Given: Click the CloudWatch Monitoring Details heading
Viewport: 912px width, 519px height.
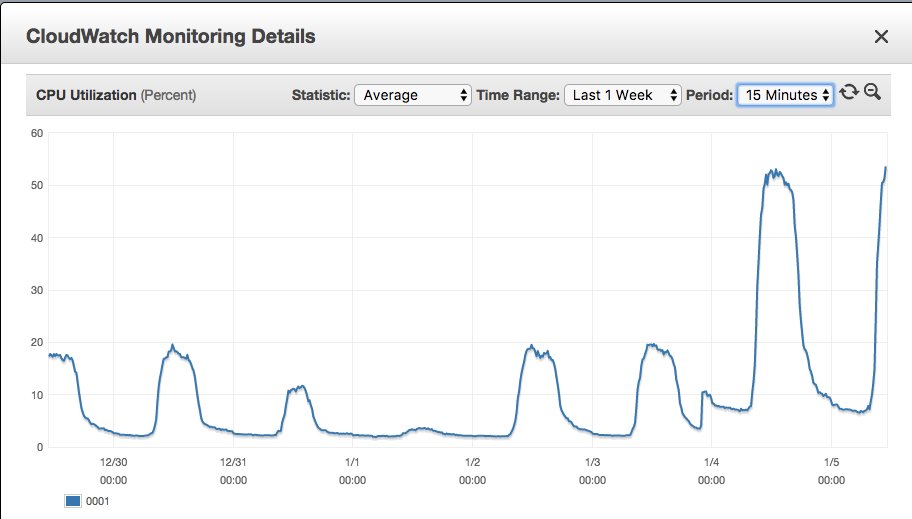Looking at the screenshot, I should coord(171,36).
